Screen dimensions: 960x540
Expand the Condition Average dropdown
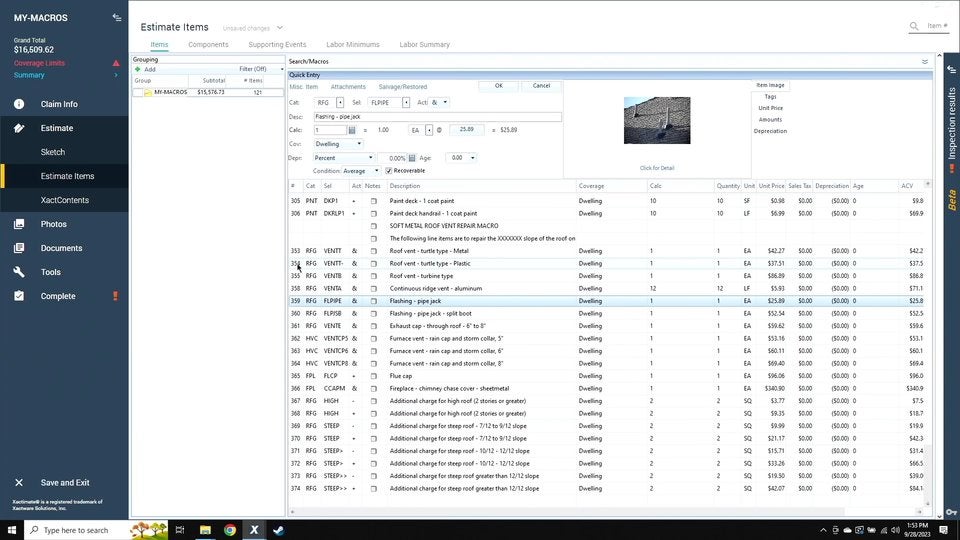[x=360, y=171]
